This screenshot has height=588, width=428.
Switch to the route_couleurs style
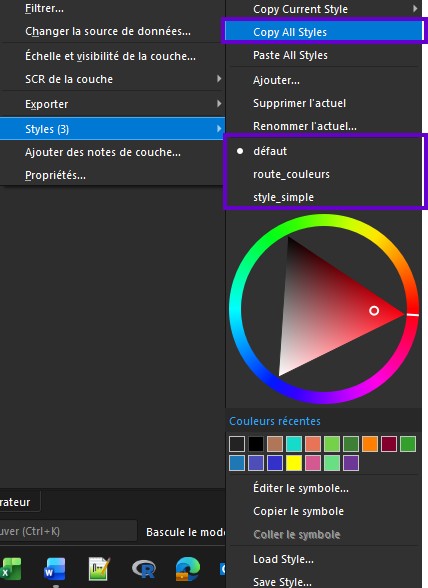point(323,174)
